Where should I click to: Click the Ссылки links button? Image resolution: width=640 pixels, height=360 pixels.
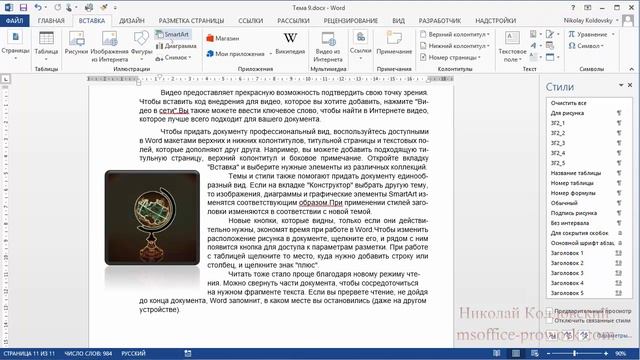pos(361,46)
